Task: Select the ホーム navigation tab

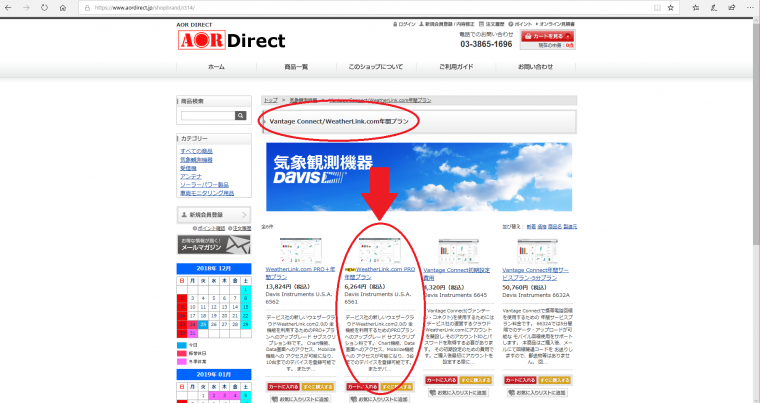Action: [216, 67]
